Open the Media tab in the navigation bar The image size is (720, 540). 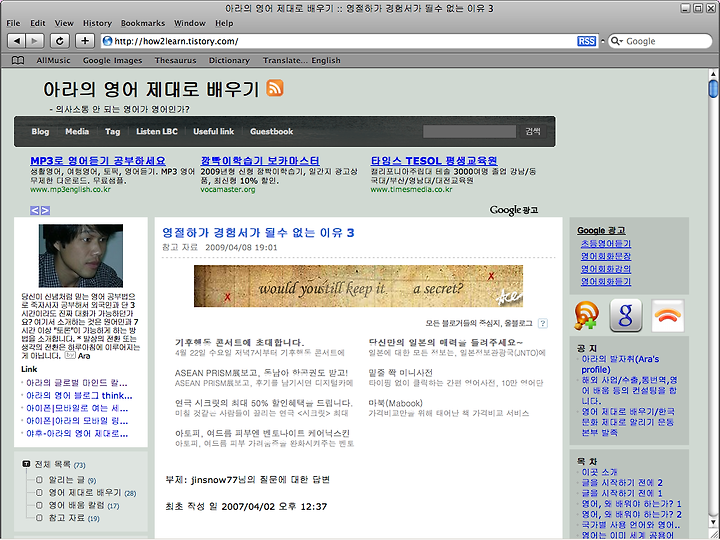(x=77, y=131)
